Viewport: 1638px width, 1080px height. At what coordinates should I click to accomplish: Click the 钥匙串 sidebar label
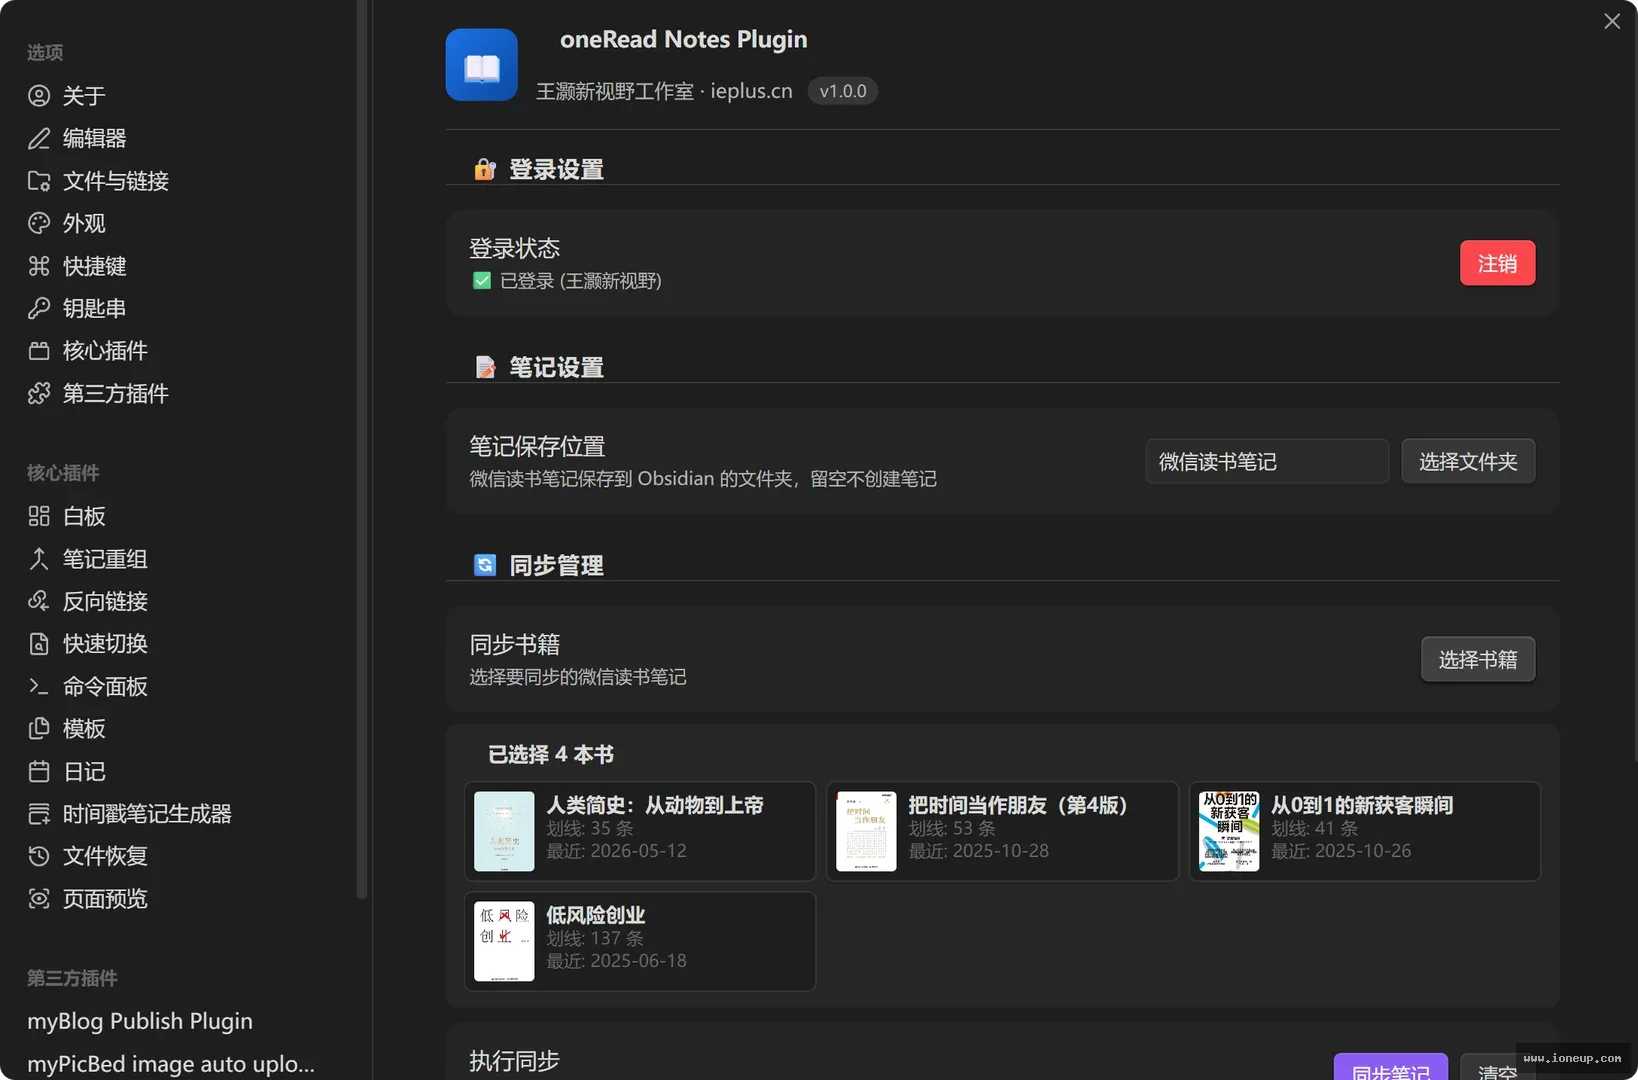pyautogui.click(x=95, y=308)
